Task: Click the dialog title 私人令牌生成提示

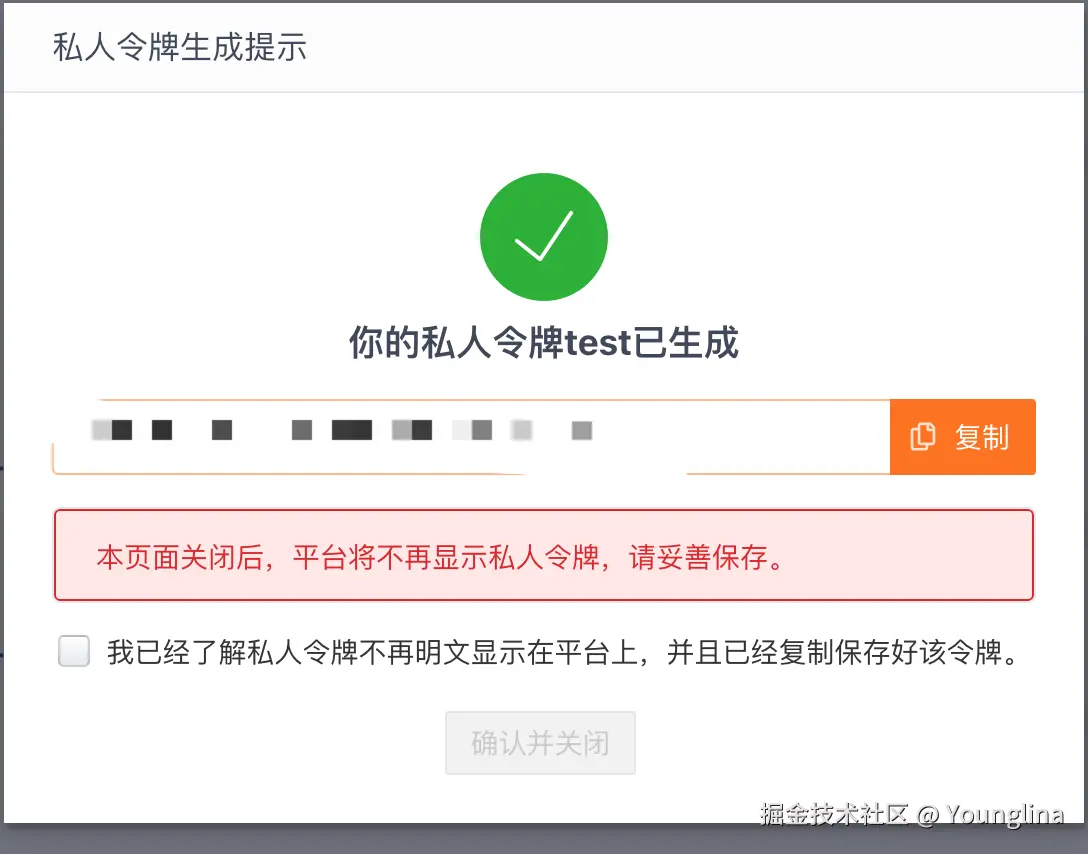Action: [x=180, y=47]
